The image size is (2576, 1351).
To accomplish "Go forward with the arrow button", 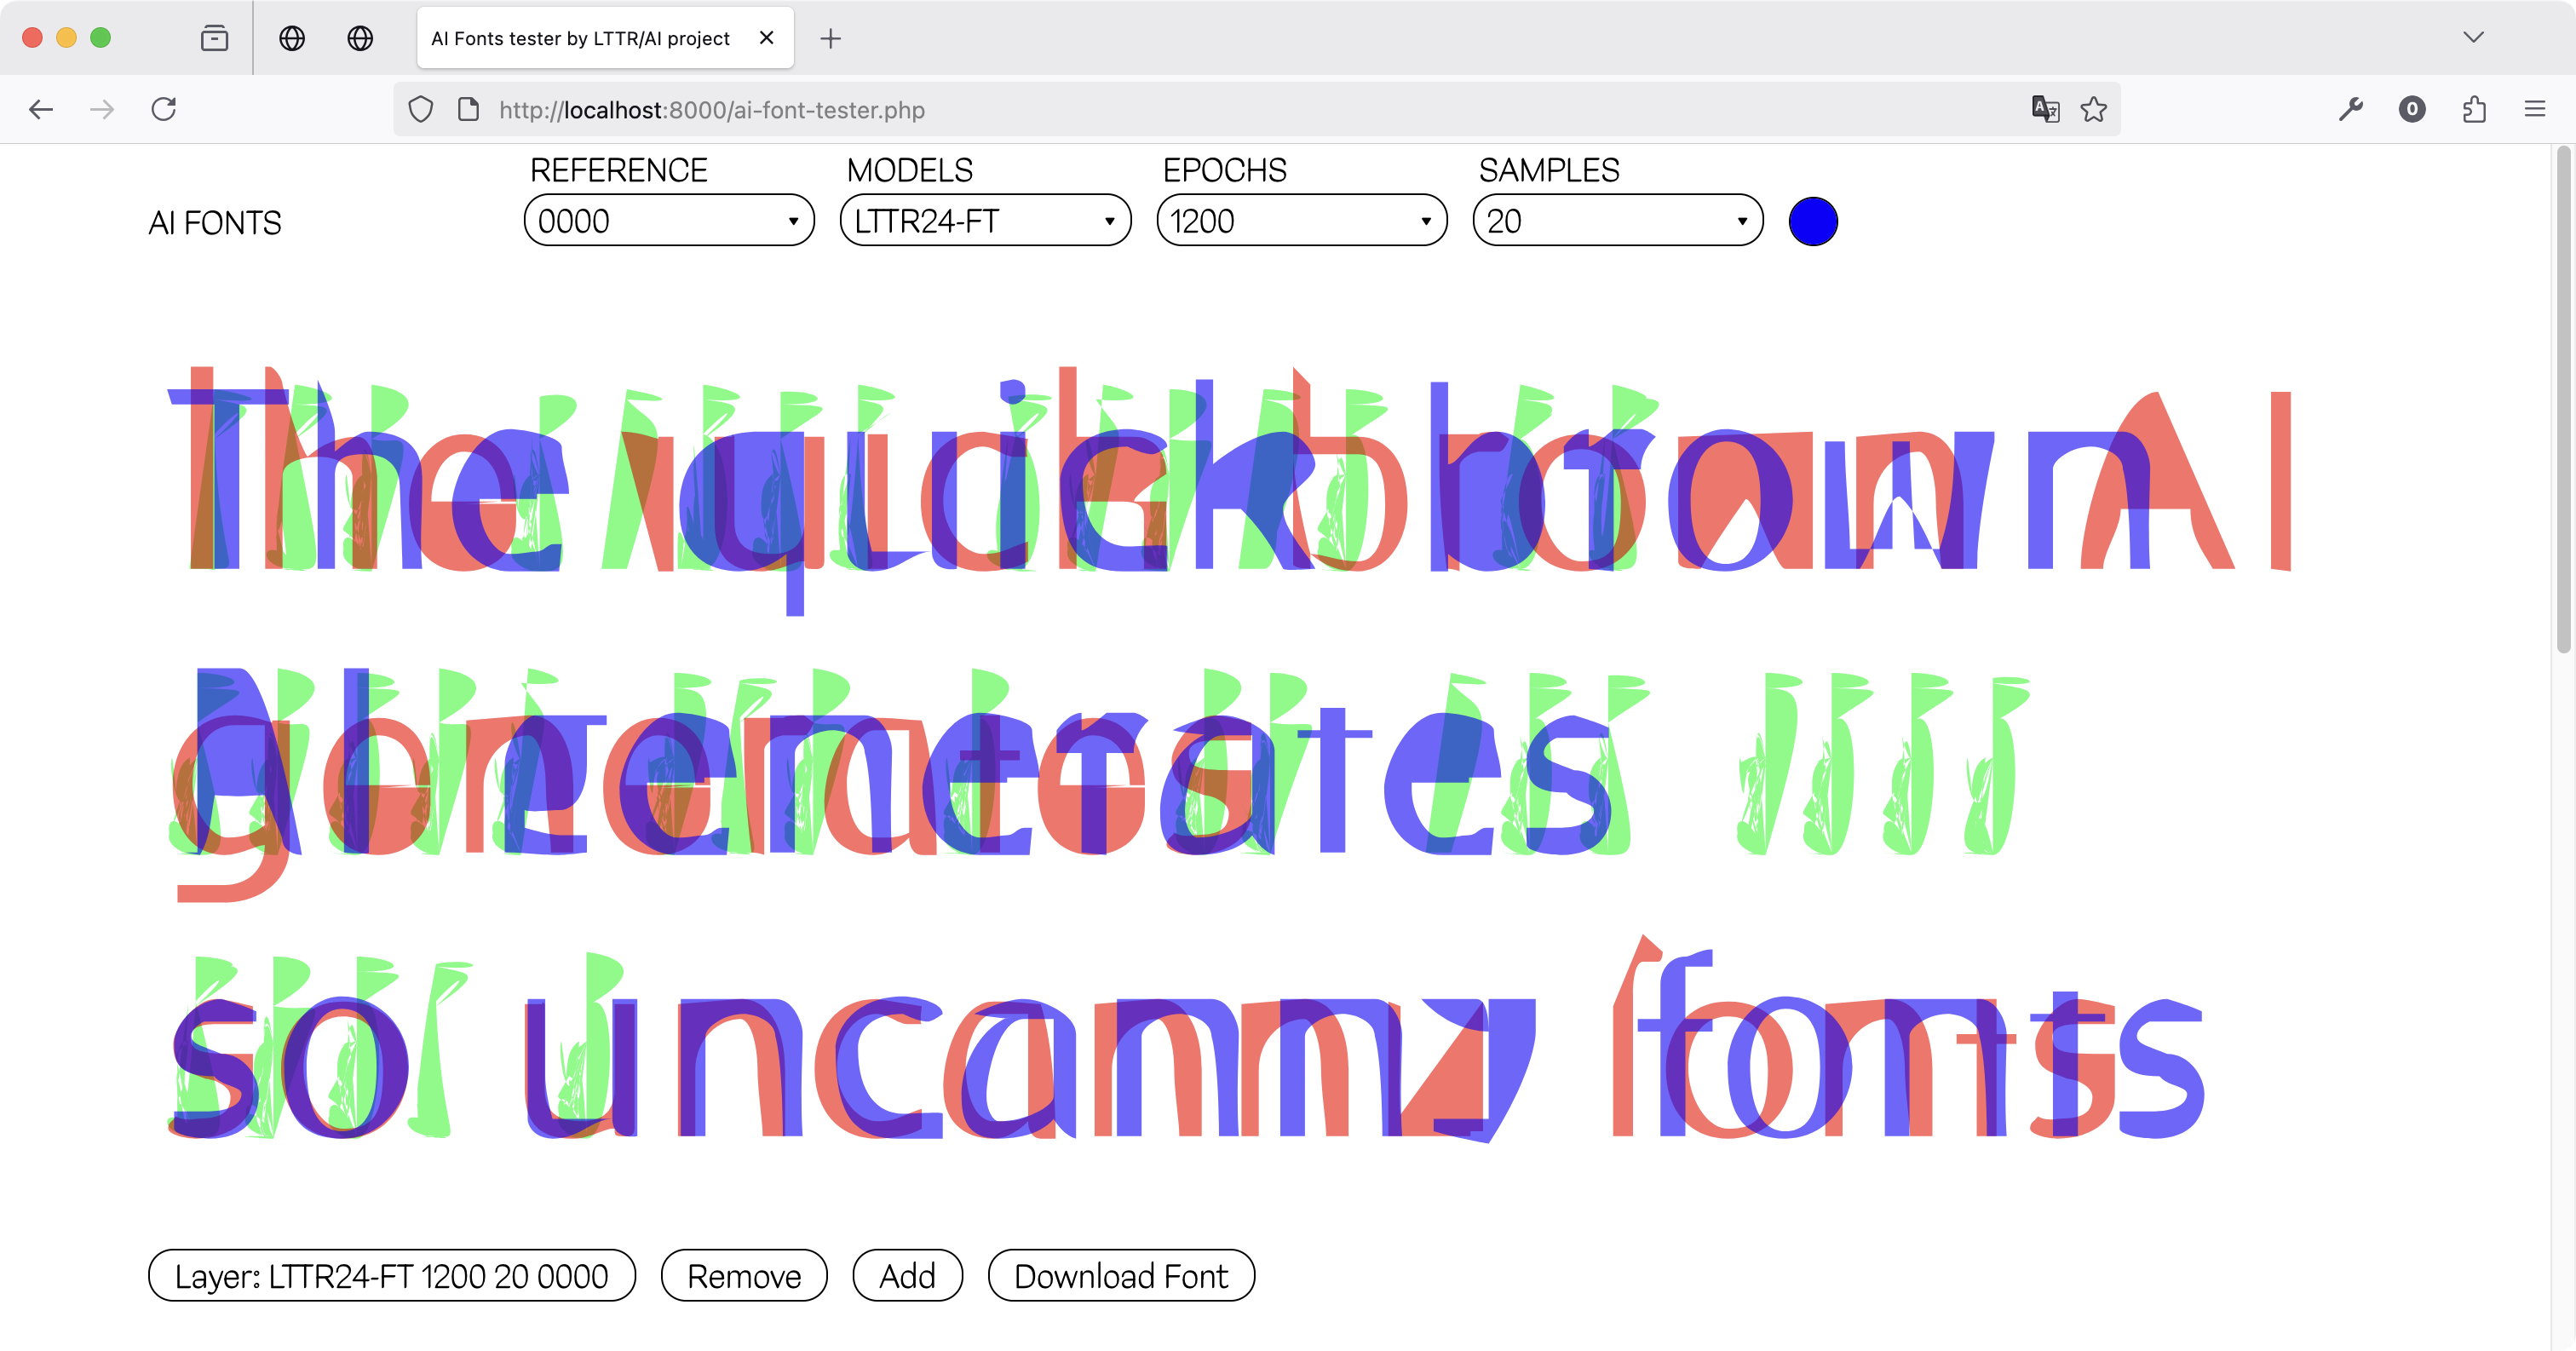I will (102, 109).
